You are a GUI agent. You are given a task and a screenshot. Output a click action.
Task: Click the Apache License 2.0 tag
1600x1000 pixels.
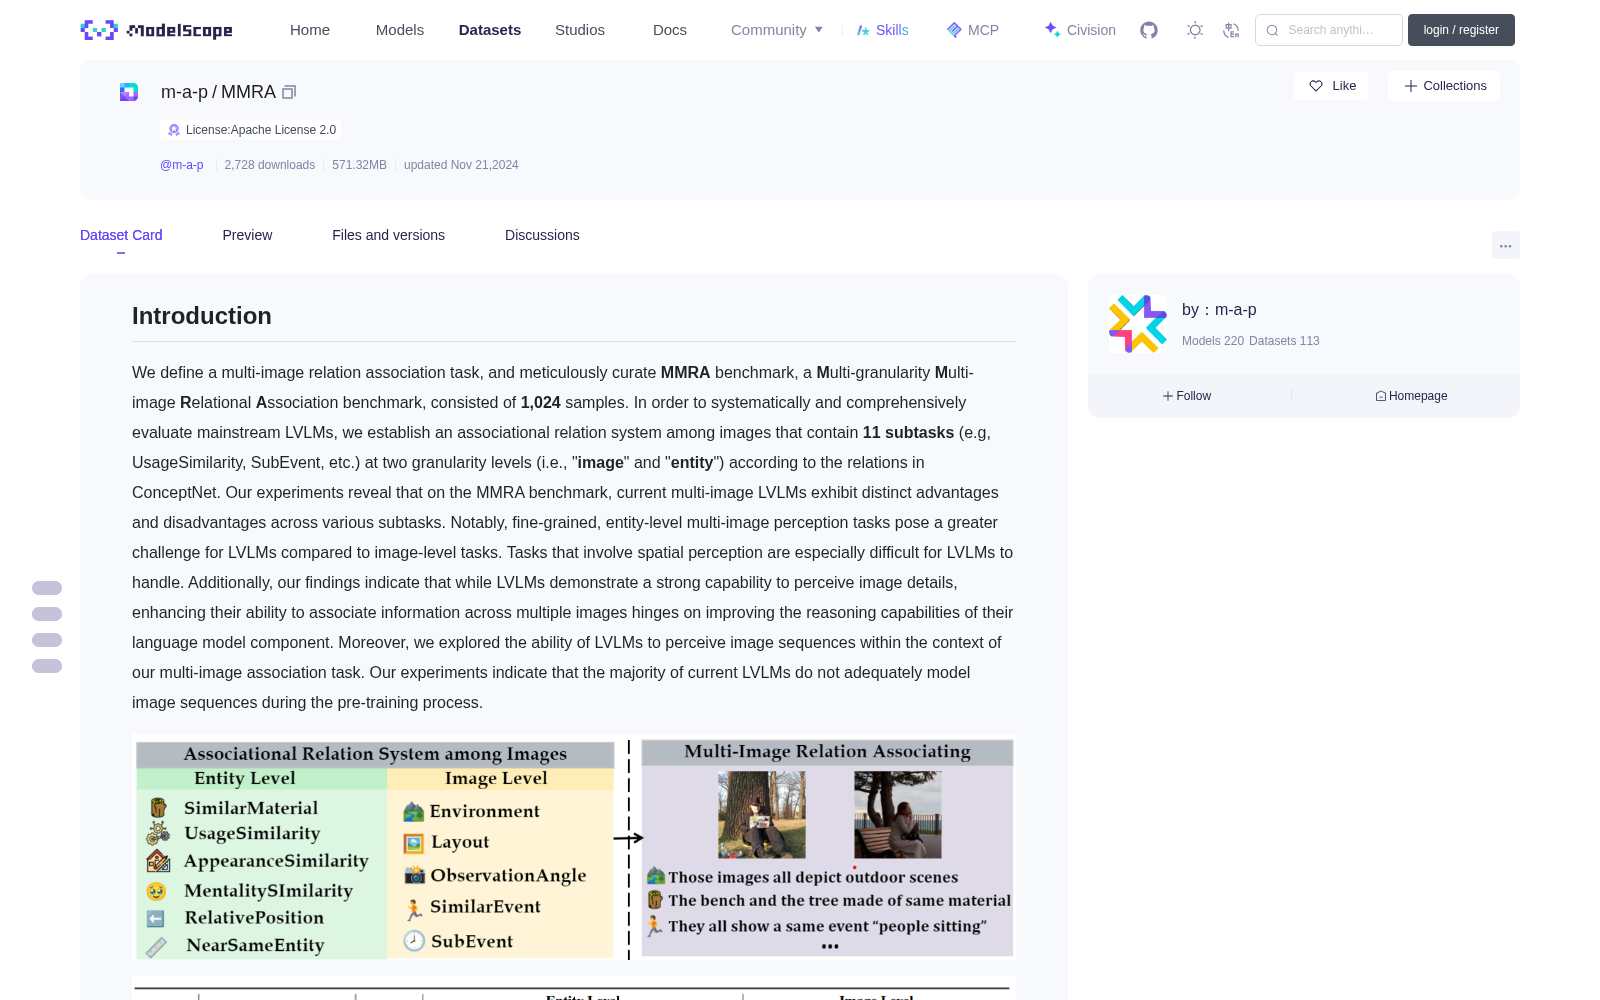[251, 130]
